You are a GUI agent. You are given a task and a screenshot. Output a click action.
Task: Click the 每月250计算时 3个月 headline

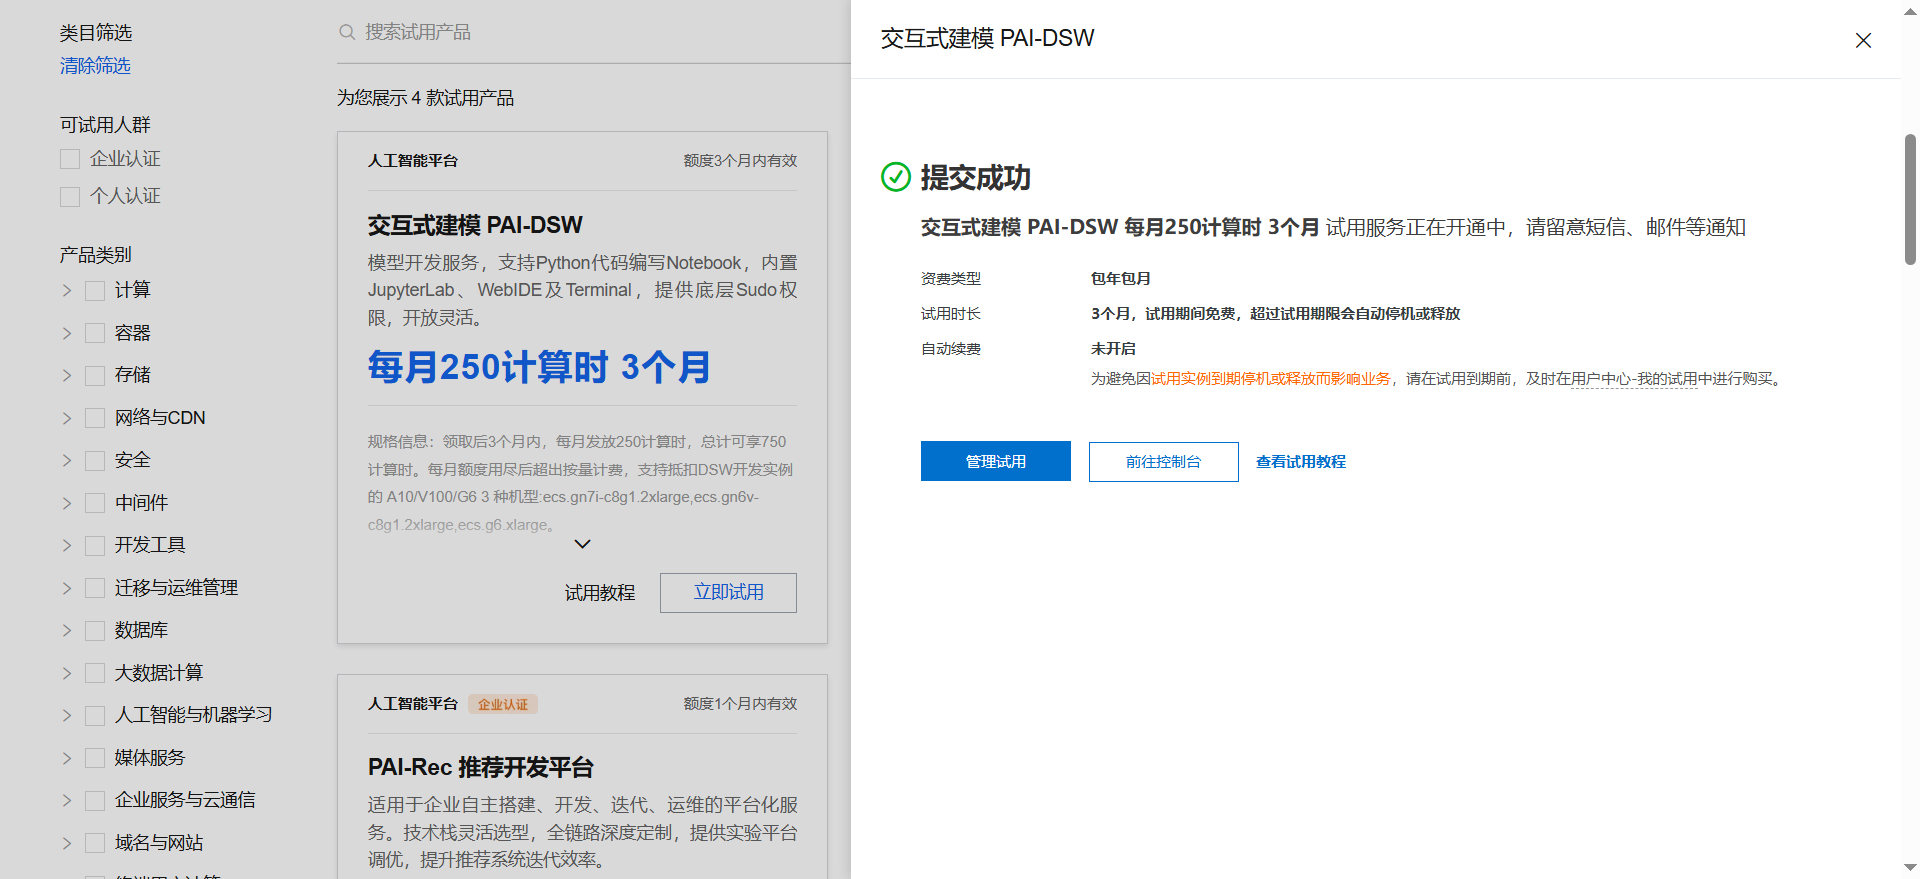(x=539, y=367)
